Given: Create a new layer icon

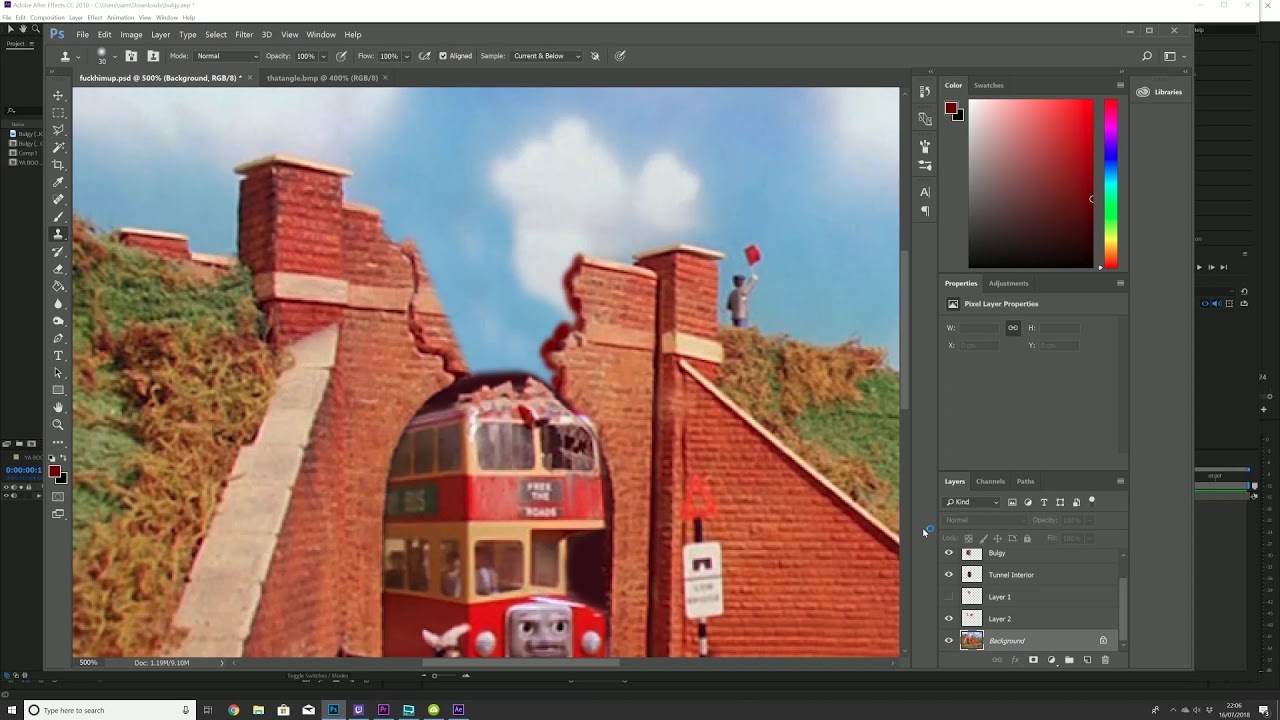Looking at the screenshot, I should [1087, 660].
